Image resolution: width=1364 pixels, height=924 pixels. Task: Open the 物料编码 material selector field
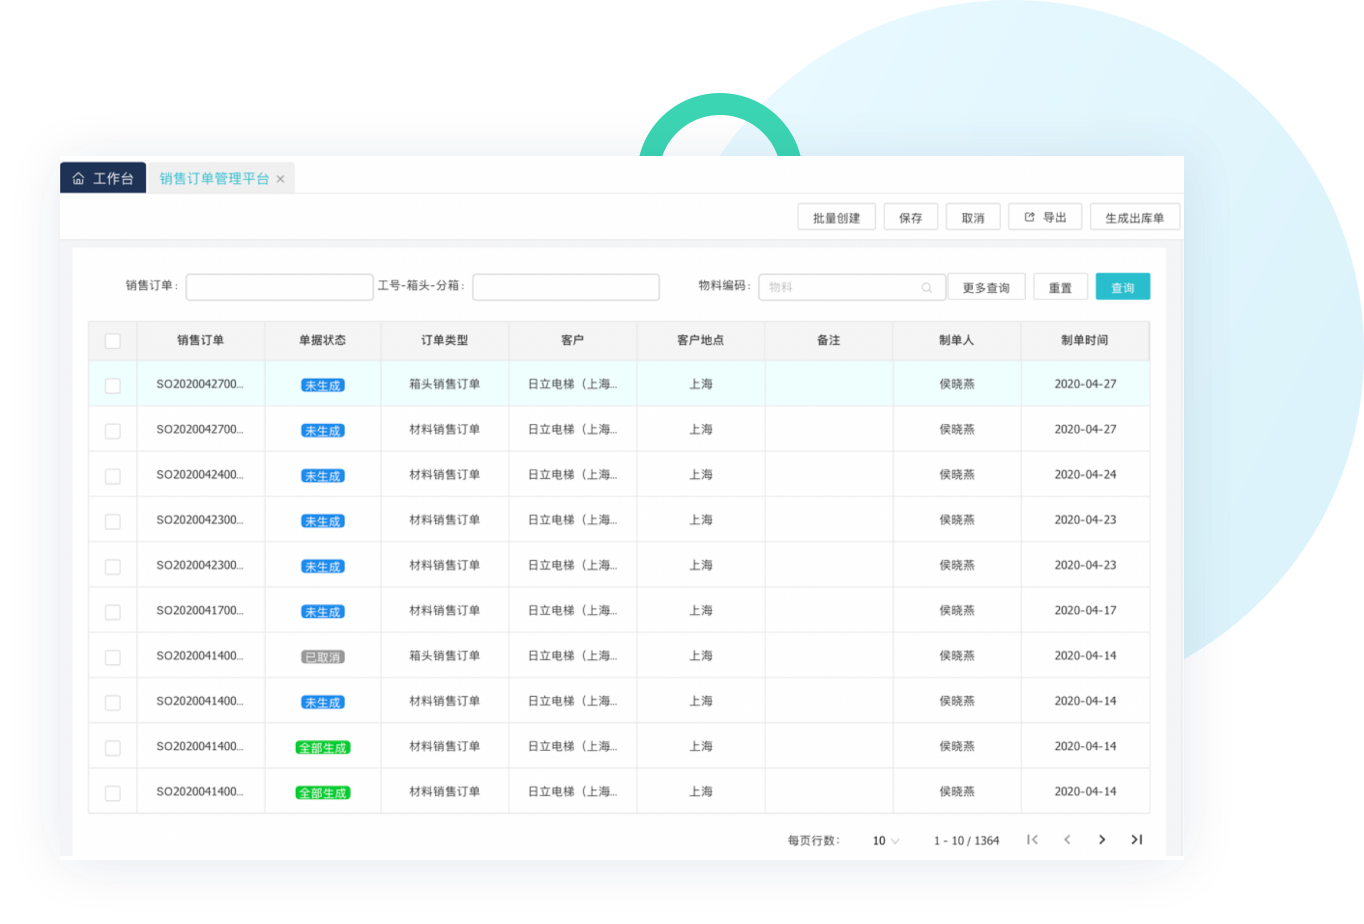pos(842,288)
